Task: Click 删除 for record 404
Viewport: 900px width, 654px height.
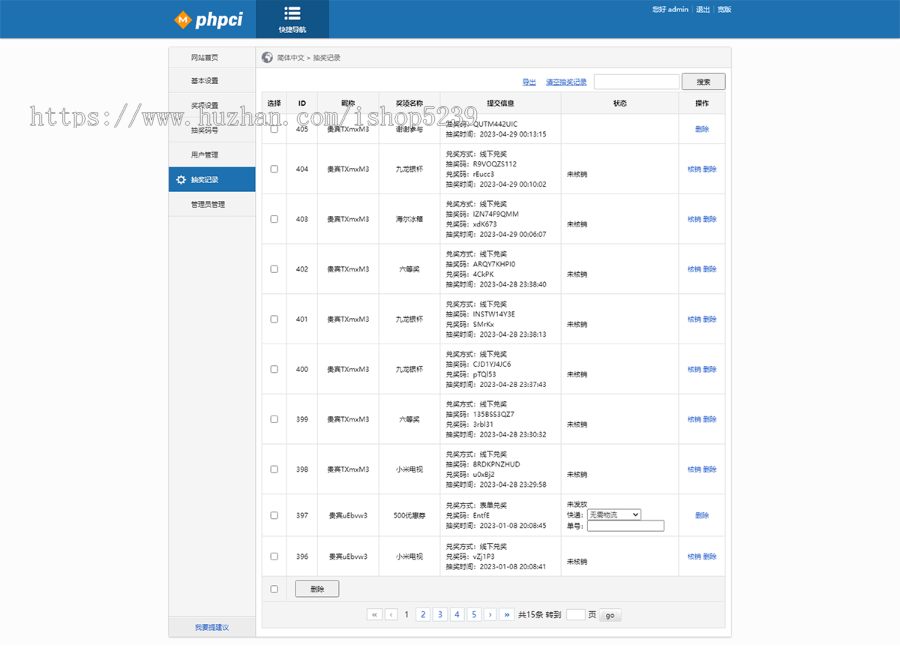Action: pyautogui.click(x=709, y=169)
